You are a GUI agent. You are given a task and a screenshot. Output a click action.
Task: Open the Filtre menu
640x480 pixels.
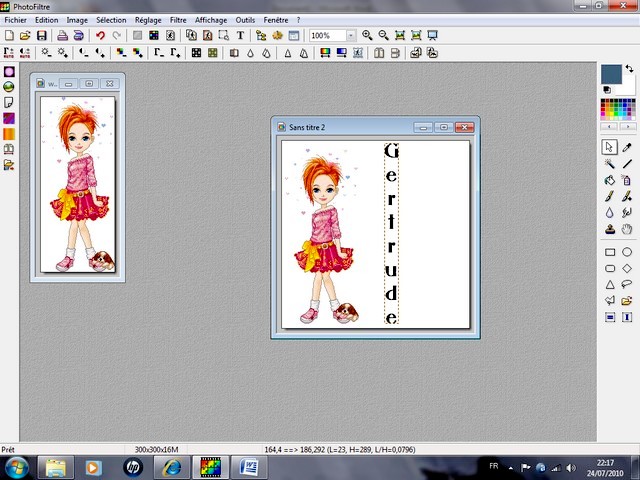(x=178, y=20)
